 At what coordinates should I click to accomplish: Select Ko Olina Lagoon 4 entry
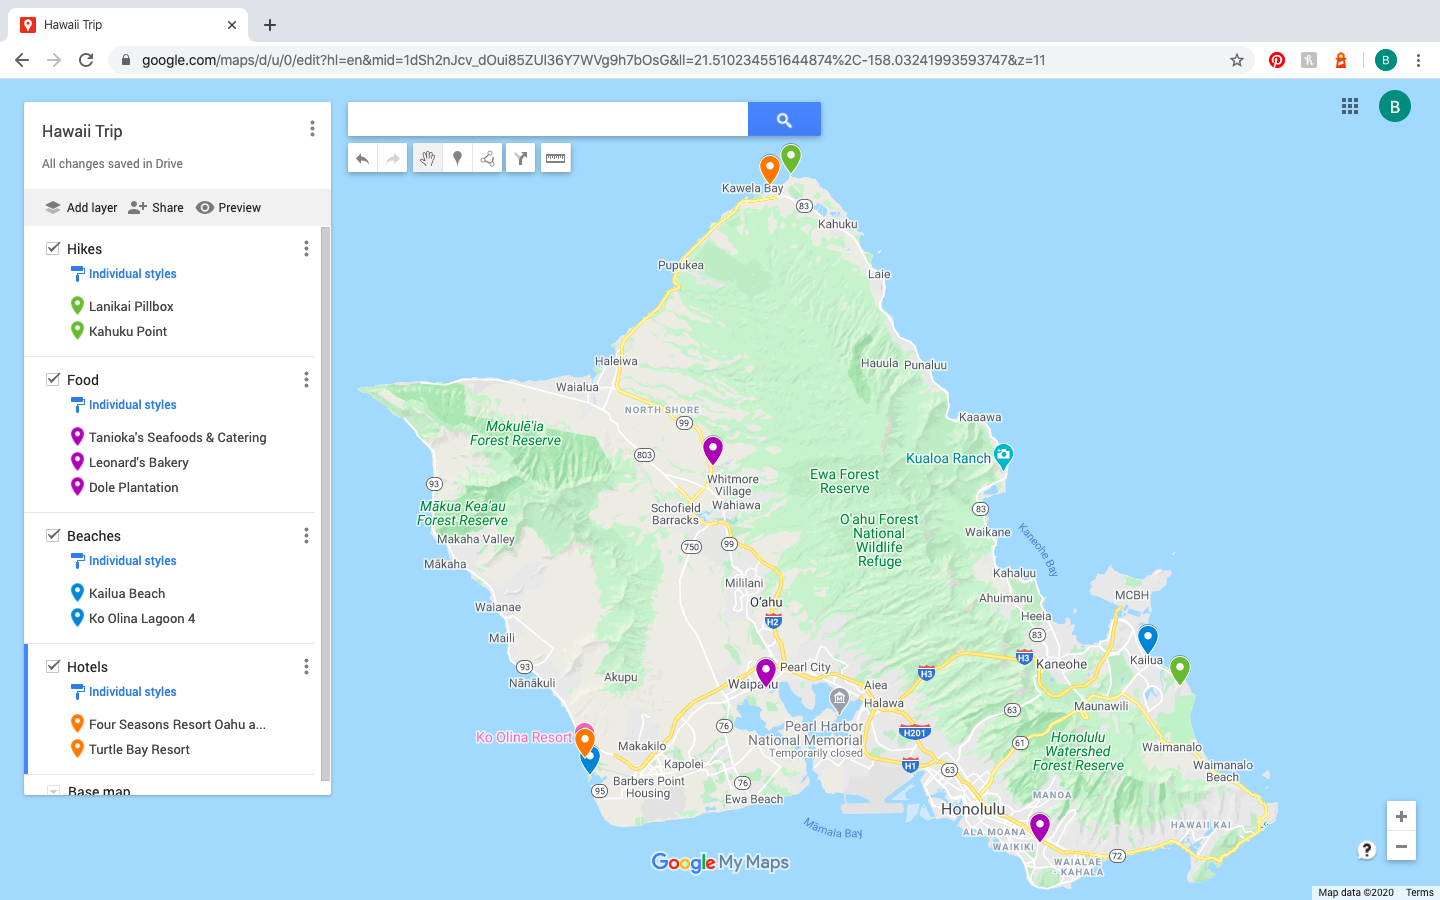pos(142,618)
